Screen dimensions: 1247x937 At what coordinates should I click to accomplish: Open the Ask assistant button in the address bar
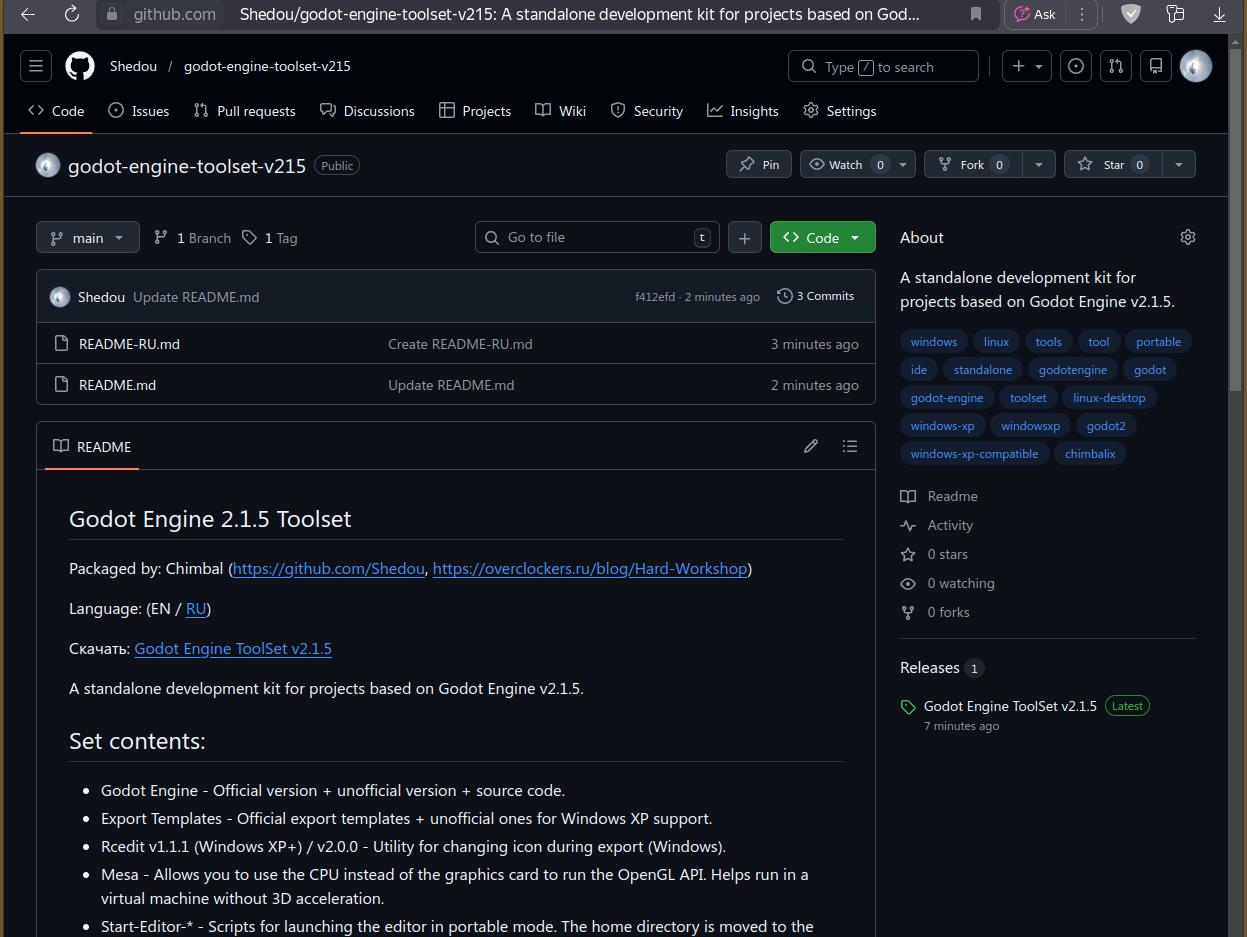tap(1034, 14)
